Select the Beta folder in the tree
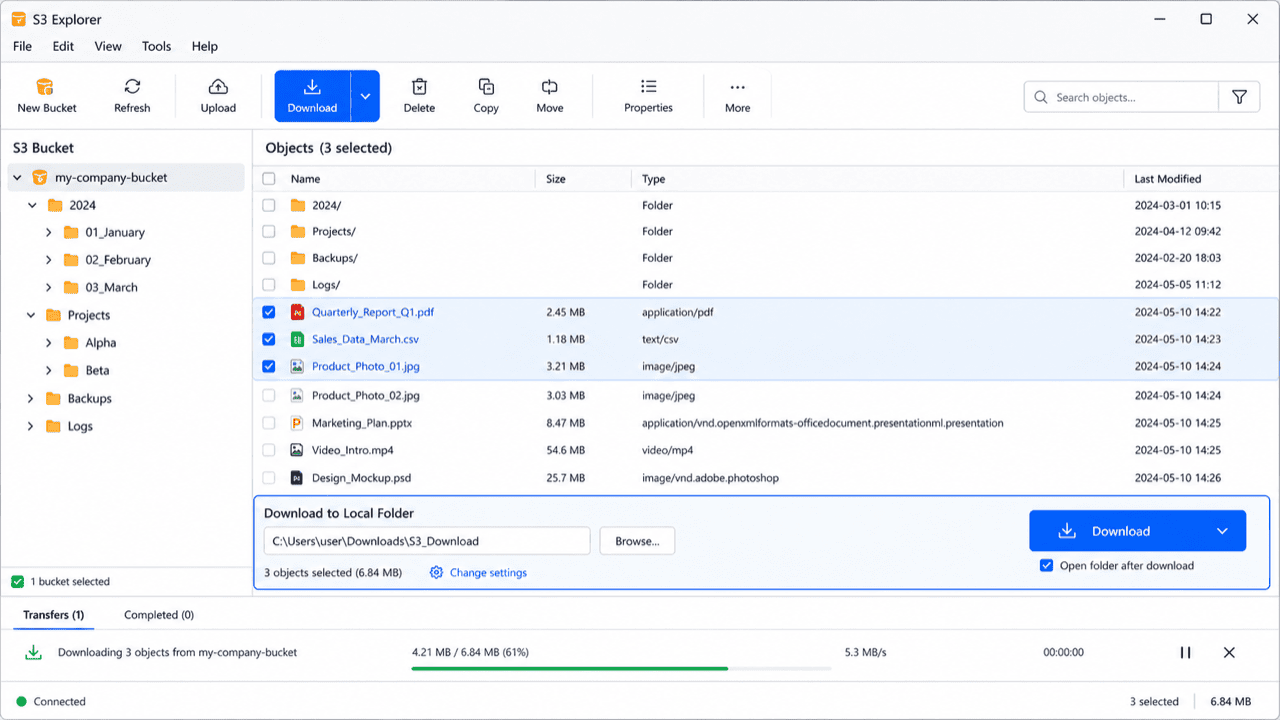Image resolution: width=1280 pixels, height=720 pixels. 97,370
